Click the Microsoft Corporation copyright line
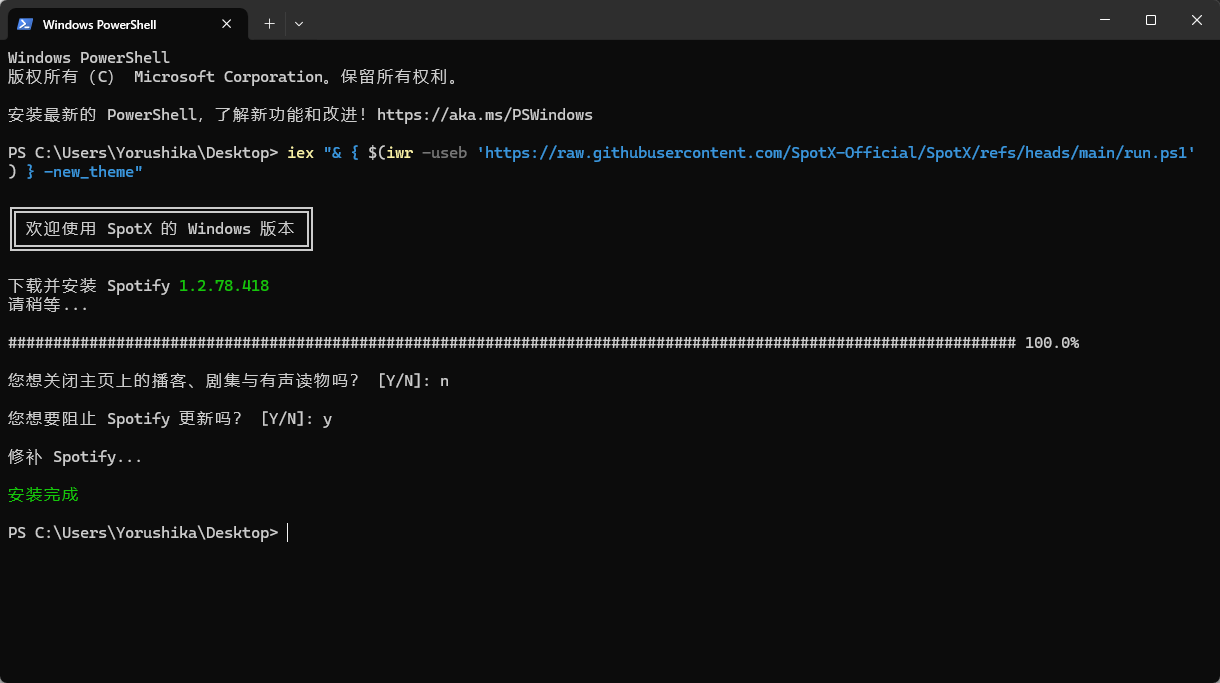The image size is (1220, 683). tap(233, 77)
